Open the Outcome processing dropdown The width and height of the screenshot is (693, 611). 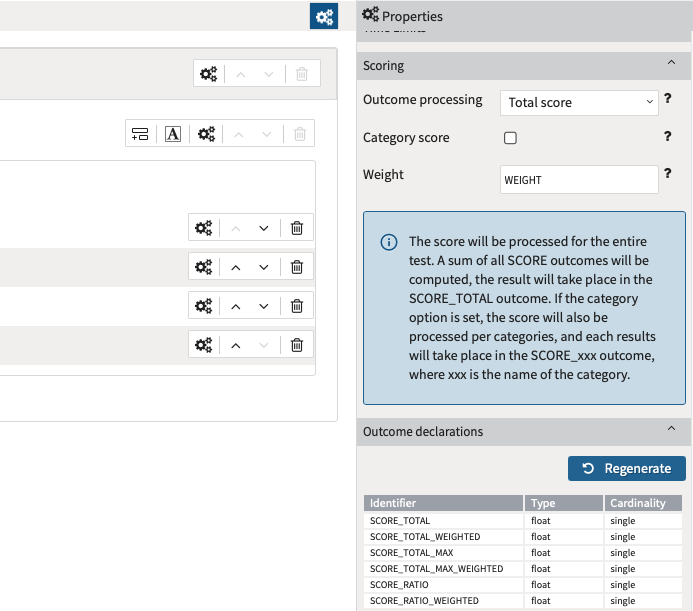pos(579,102)
